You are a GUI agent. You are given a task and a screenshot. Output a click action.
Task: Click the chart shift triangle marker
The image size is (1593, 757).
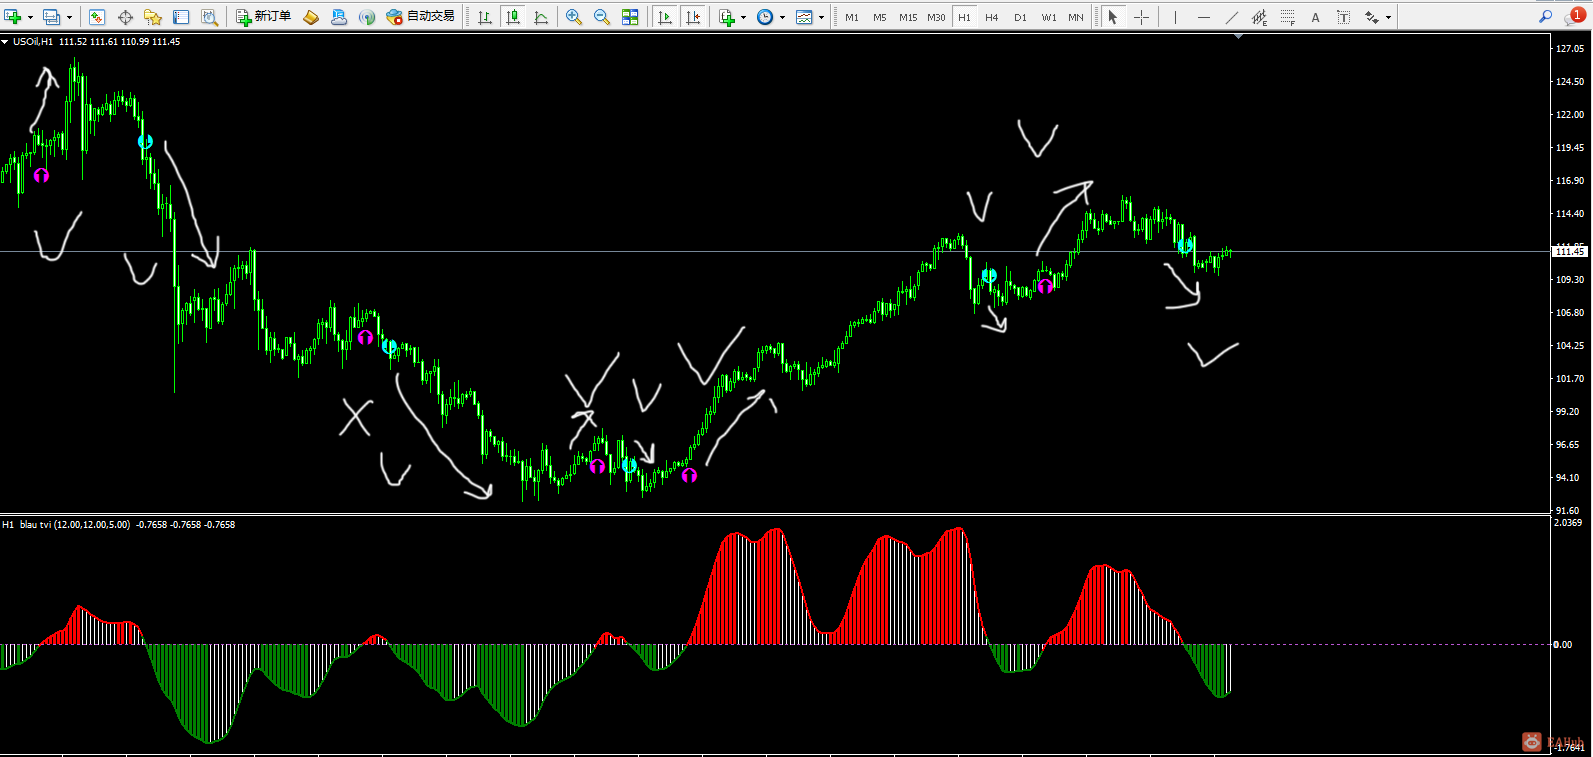tap(1239, 37)
